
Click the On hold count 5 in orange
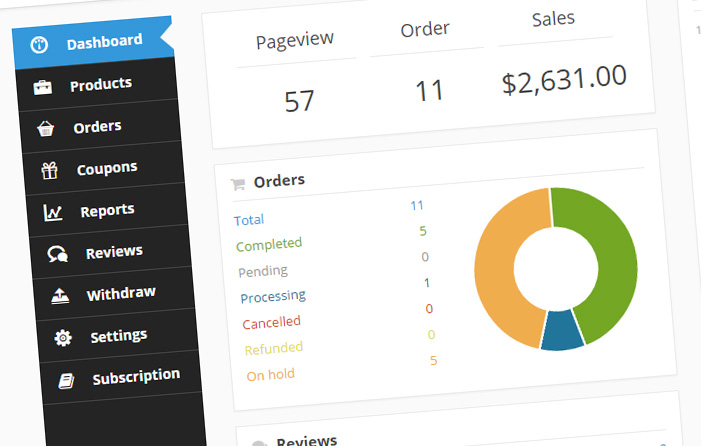click(x=434, y=361)
